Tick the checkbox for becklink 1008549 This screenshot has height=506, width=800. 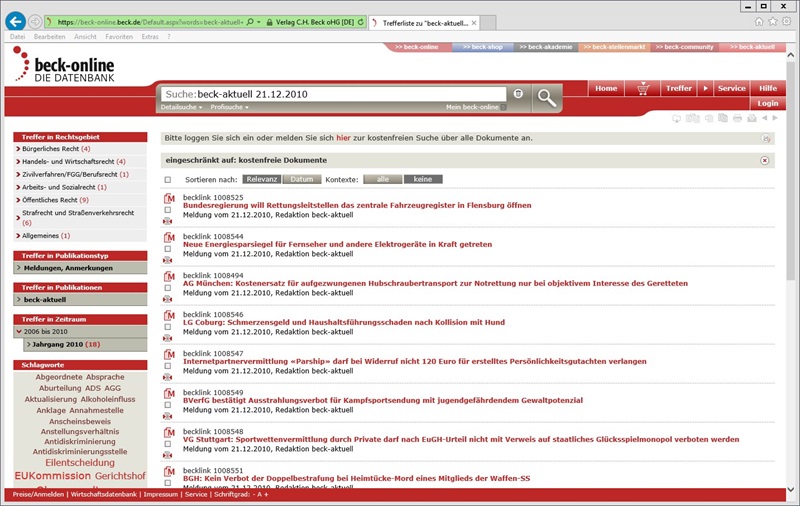167,405
